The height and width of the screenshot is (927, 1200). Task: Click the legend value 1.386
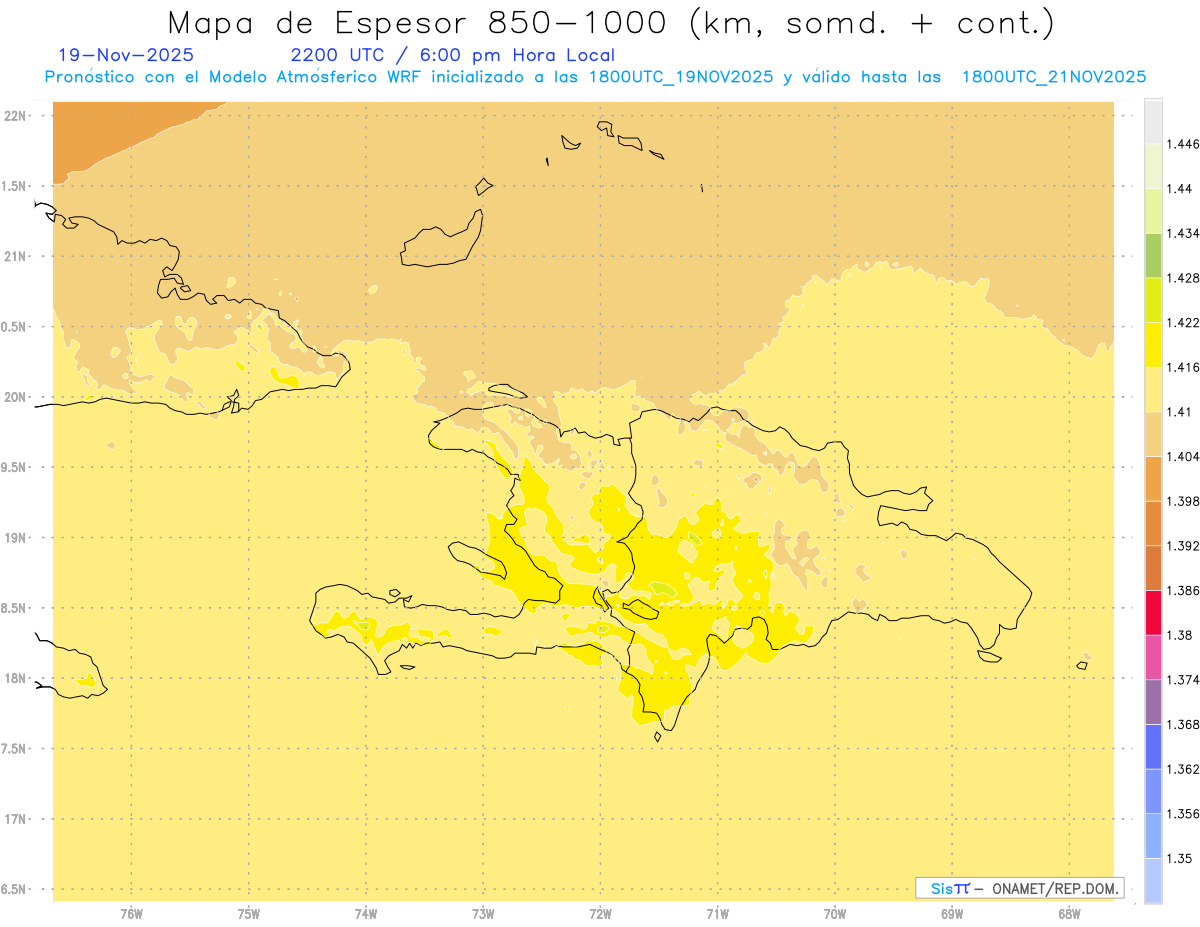[1185, 590]
